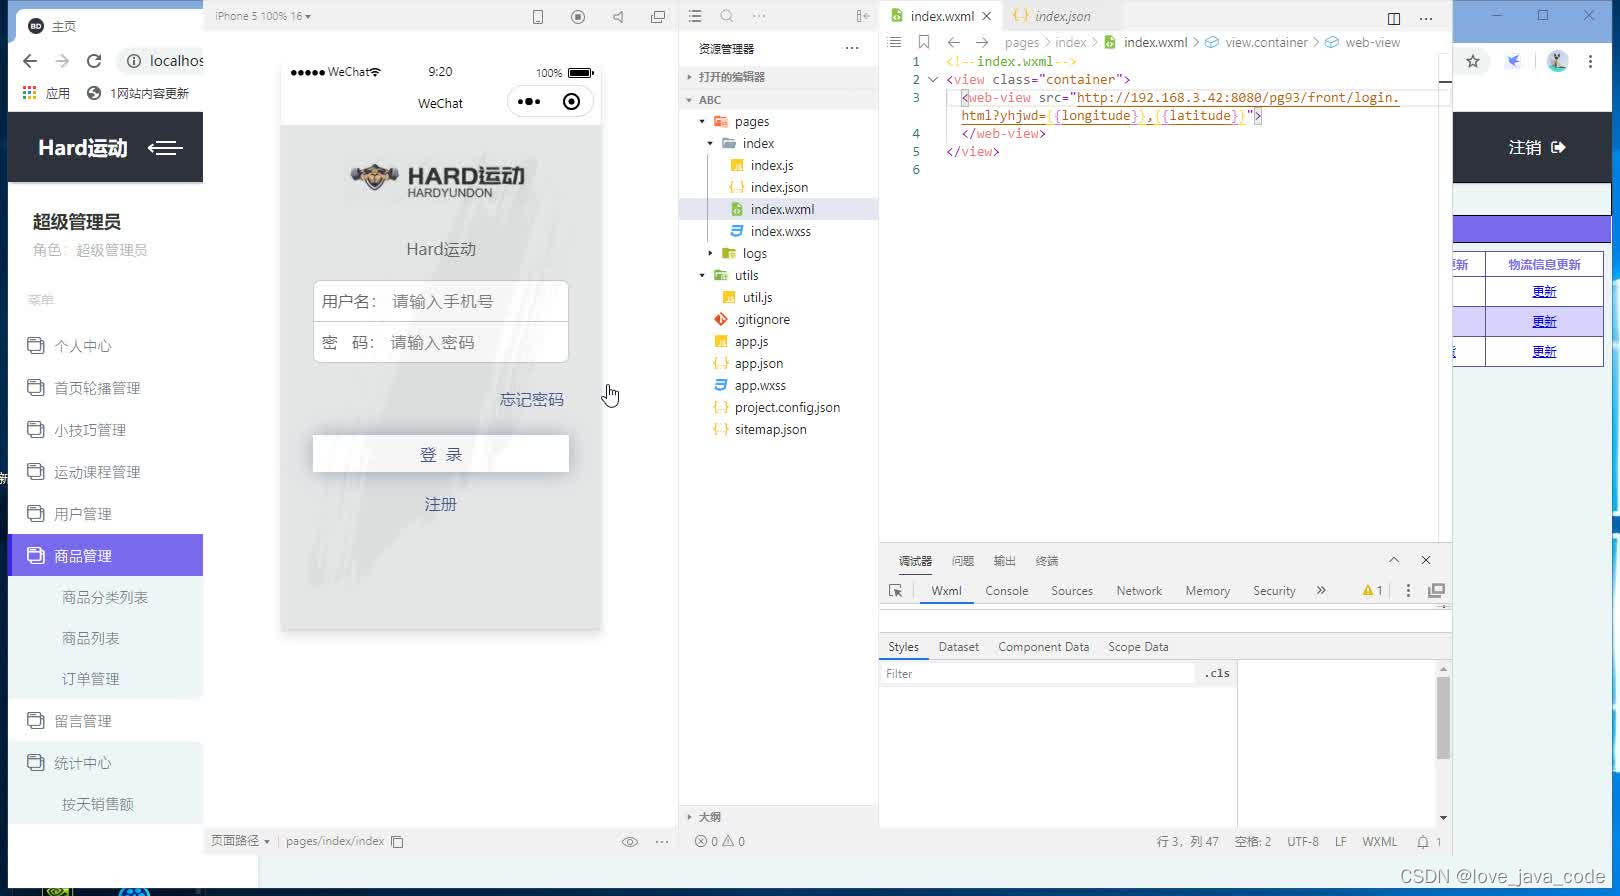Screen dimensions: 1620x896
Task: Split the editor with the layout icon
Action: click(1394, 18)
